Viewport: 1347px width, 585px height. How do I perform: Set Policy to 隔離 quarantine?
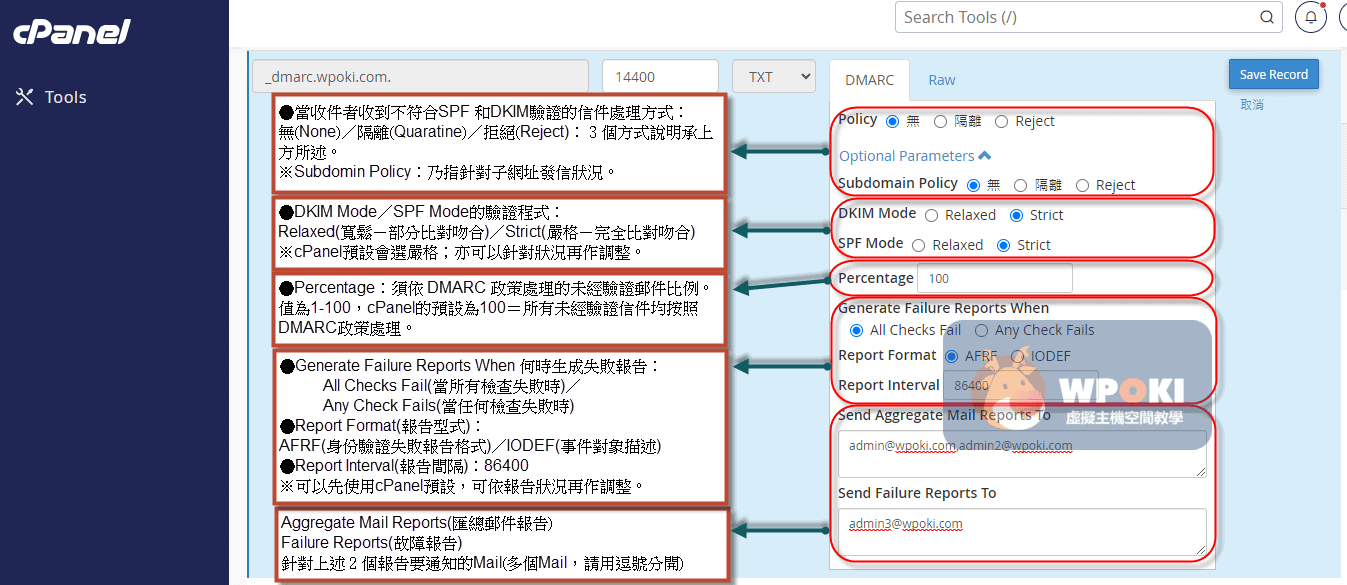tap(940, 122)
